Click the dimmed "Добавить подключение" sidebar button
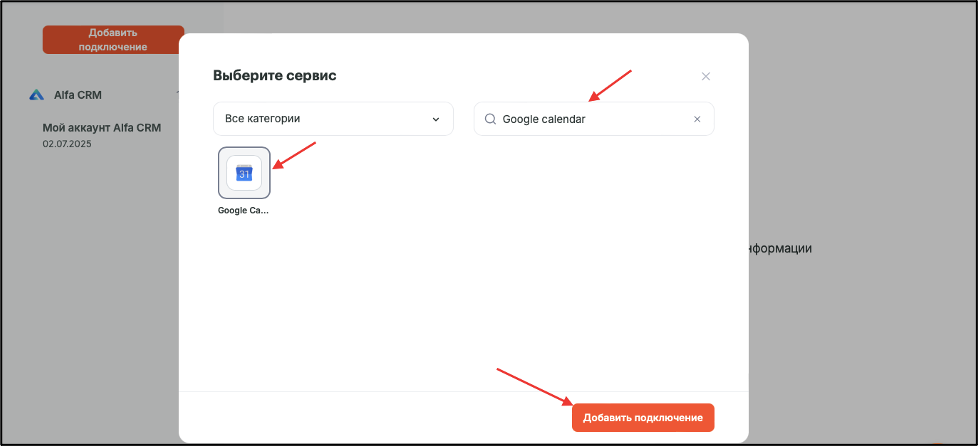Viewport: 979px width, 447px height. point(113,39)
